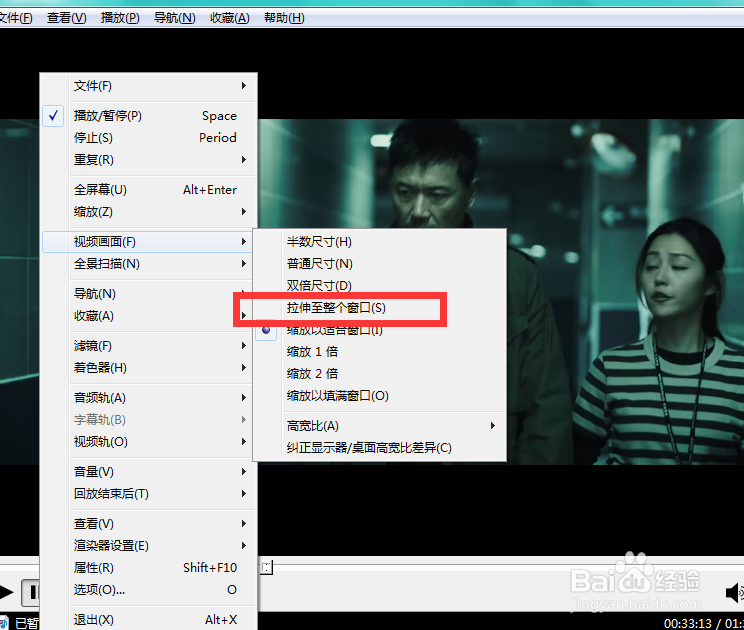Expand the 音频轨(A) submenu

tap(148, 398)
